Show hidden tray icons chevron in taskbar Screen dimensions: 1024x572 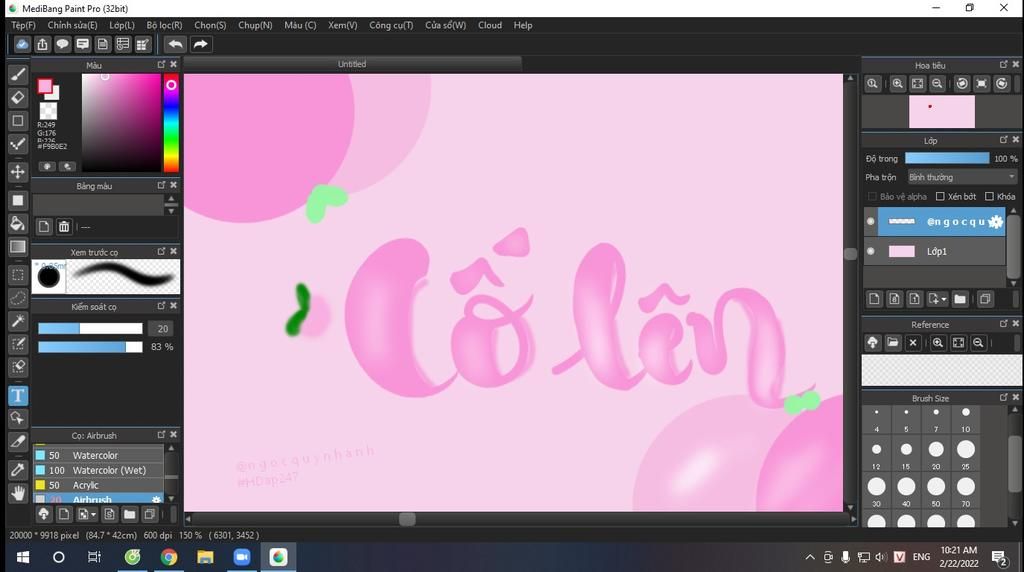pos(810,557)
